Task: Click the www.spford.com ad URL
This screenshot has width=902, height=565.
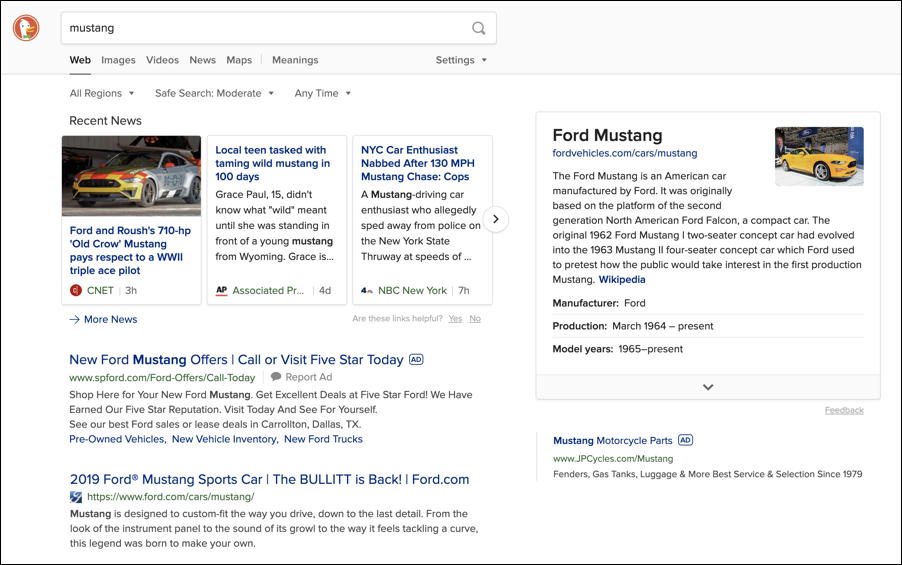Action: (162, 377)
